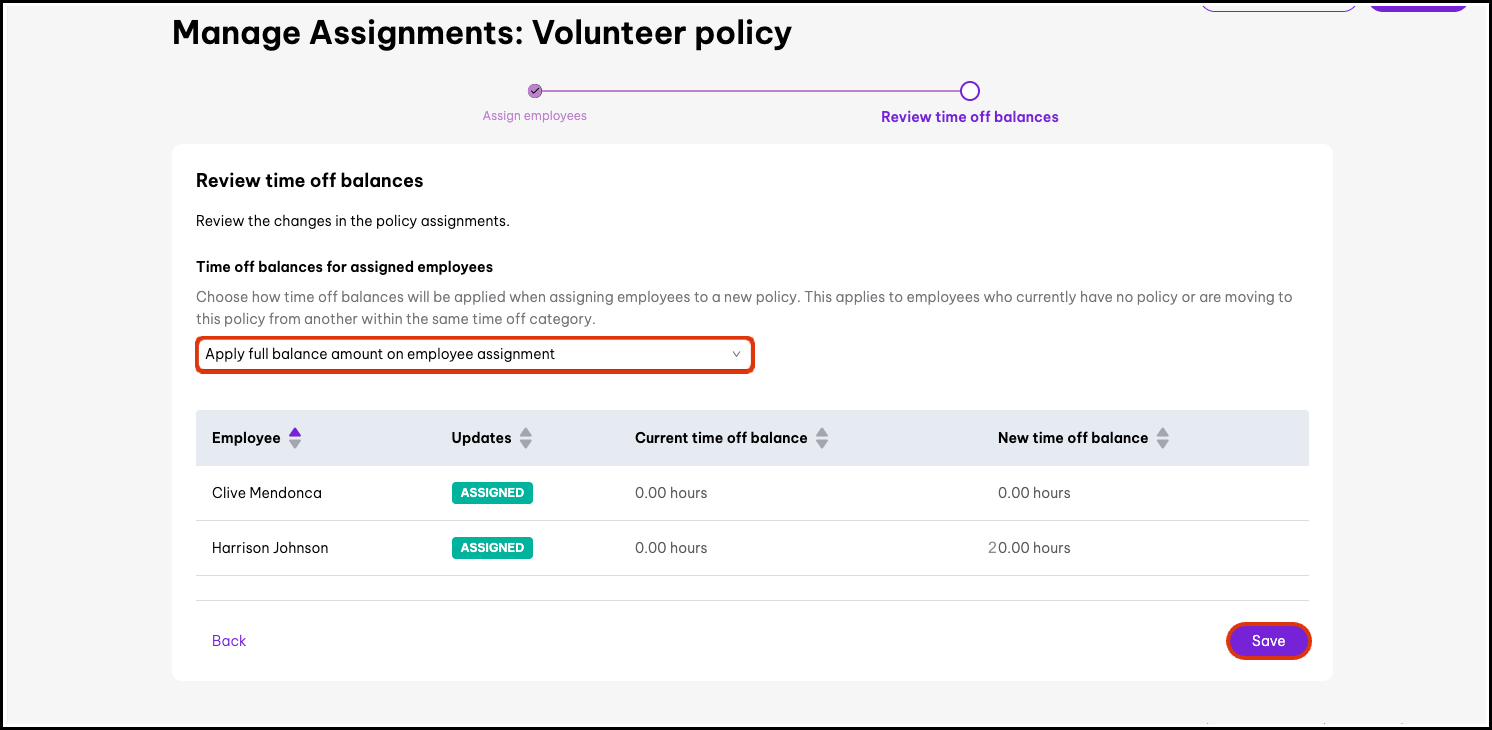This screenshot has width=1492, height=730.
Task: Click the completed checkmark step circle
Action: pyautogui.click(x=535, y=91)
